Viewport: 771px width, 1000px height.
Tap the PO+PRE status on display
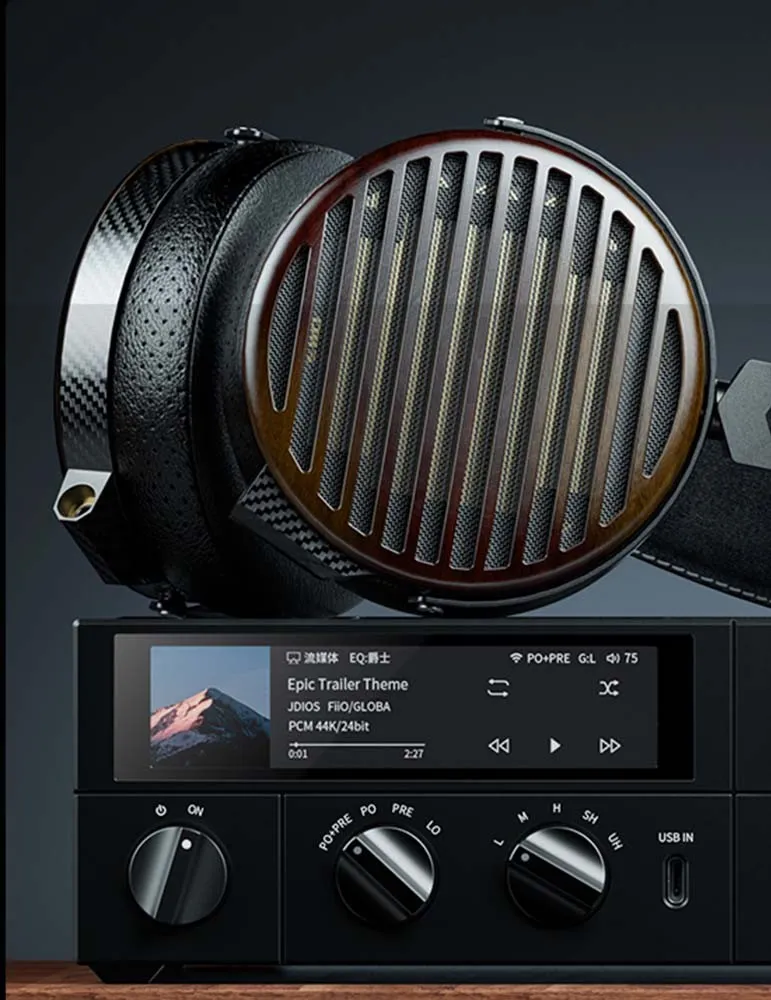pyautogui.click(x=548, y=658)
